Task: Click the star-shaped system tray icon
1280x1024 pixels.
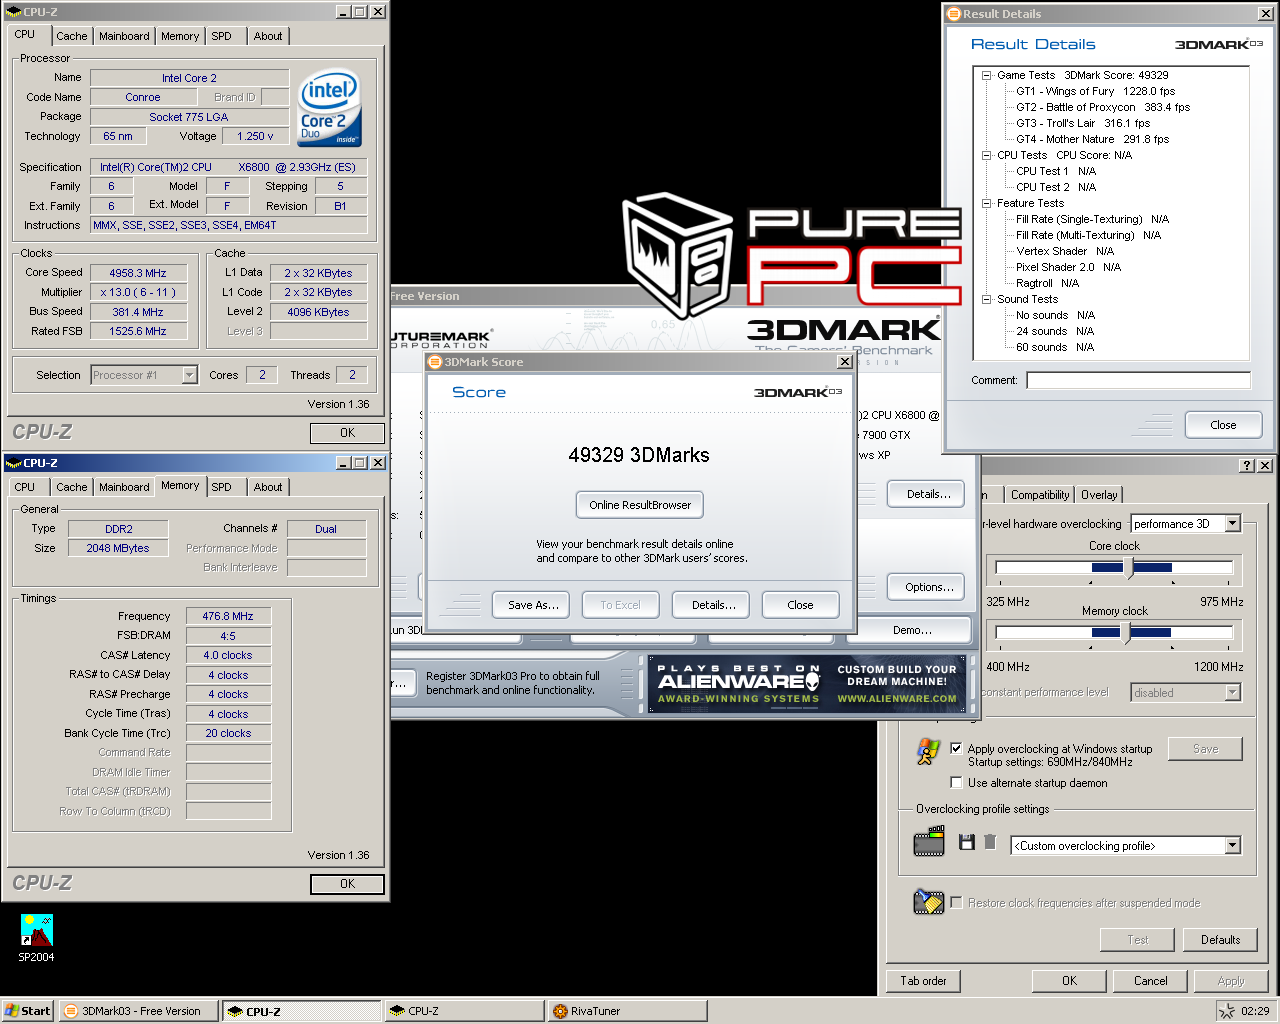Action: [1227, 1011]
